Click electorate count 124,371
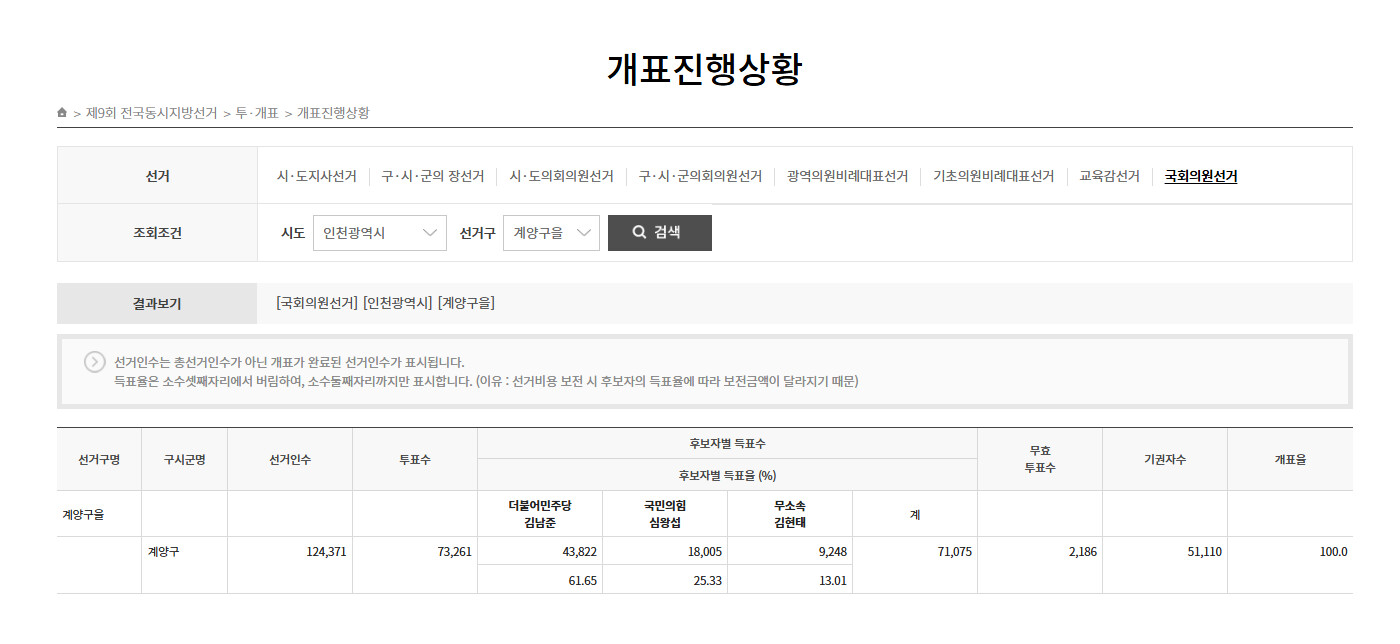 326,551
